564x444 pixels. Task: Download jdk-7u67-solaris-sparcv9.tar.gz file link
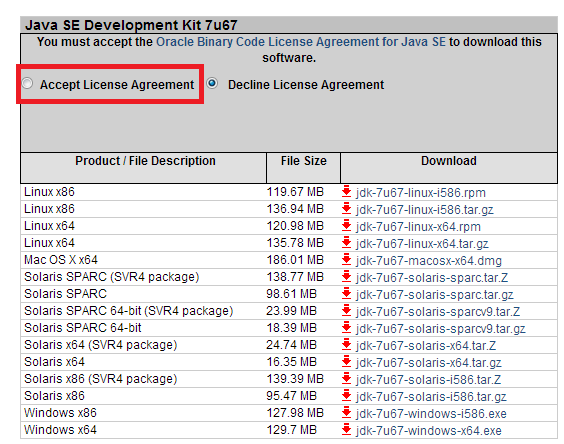pos(441,329)
